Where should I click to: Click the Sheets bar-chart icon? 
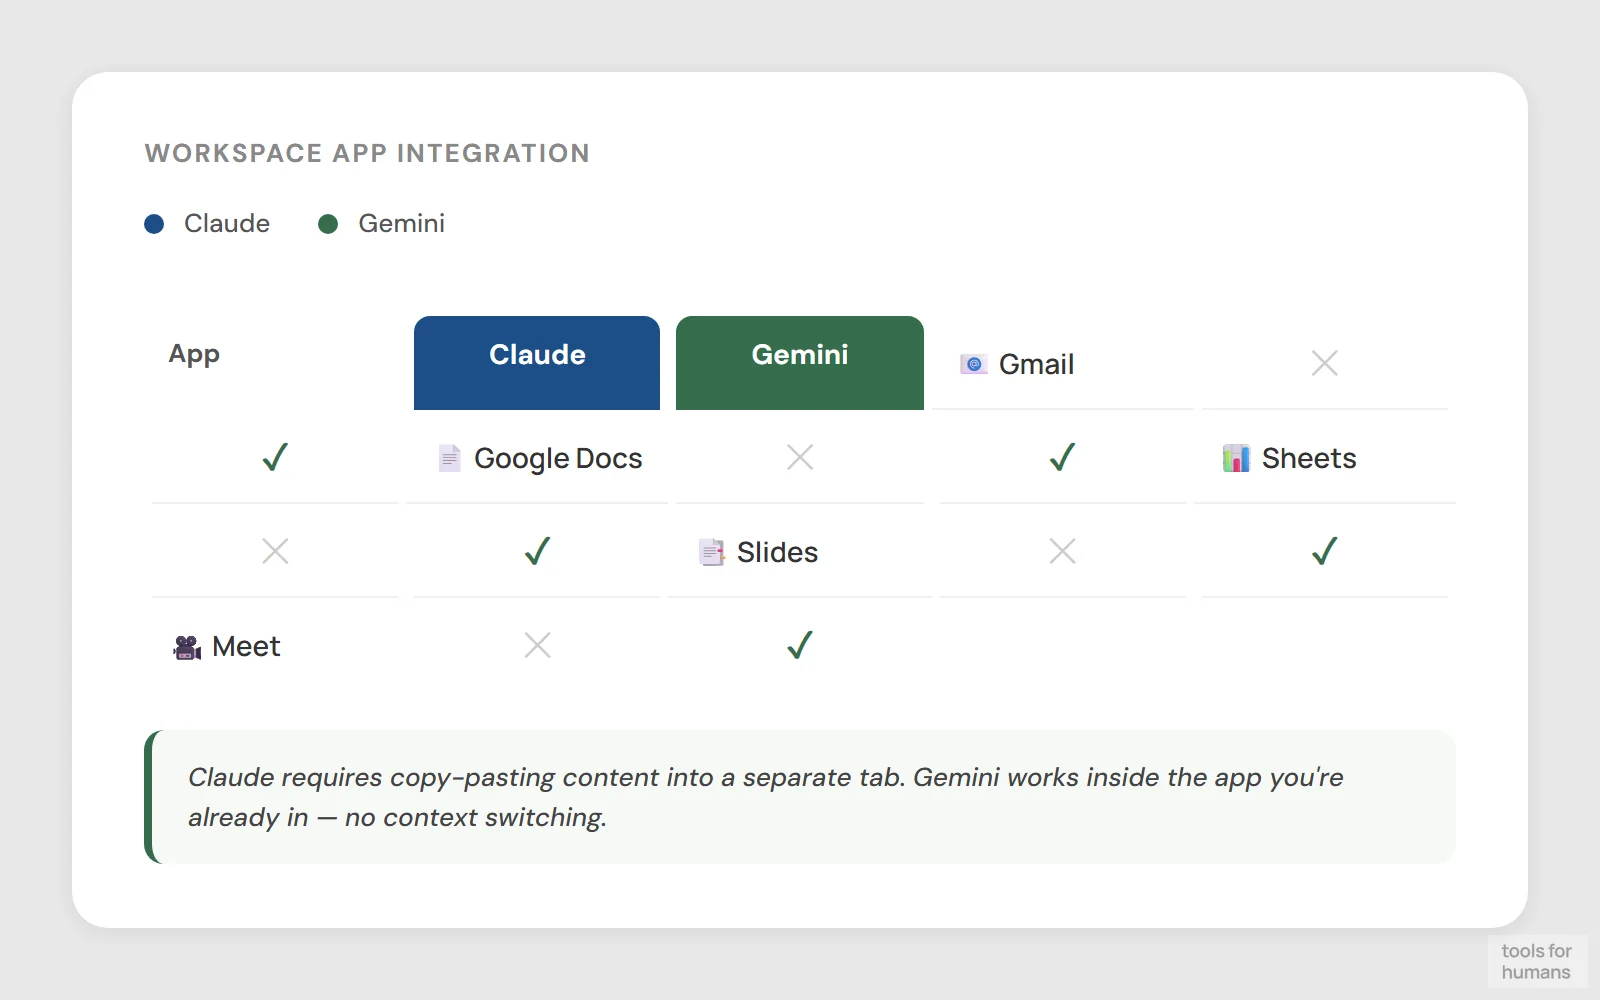(1236, 458)
